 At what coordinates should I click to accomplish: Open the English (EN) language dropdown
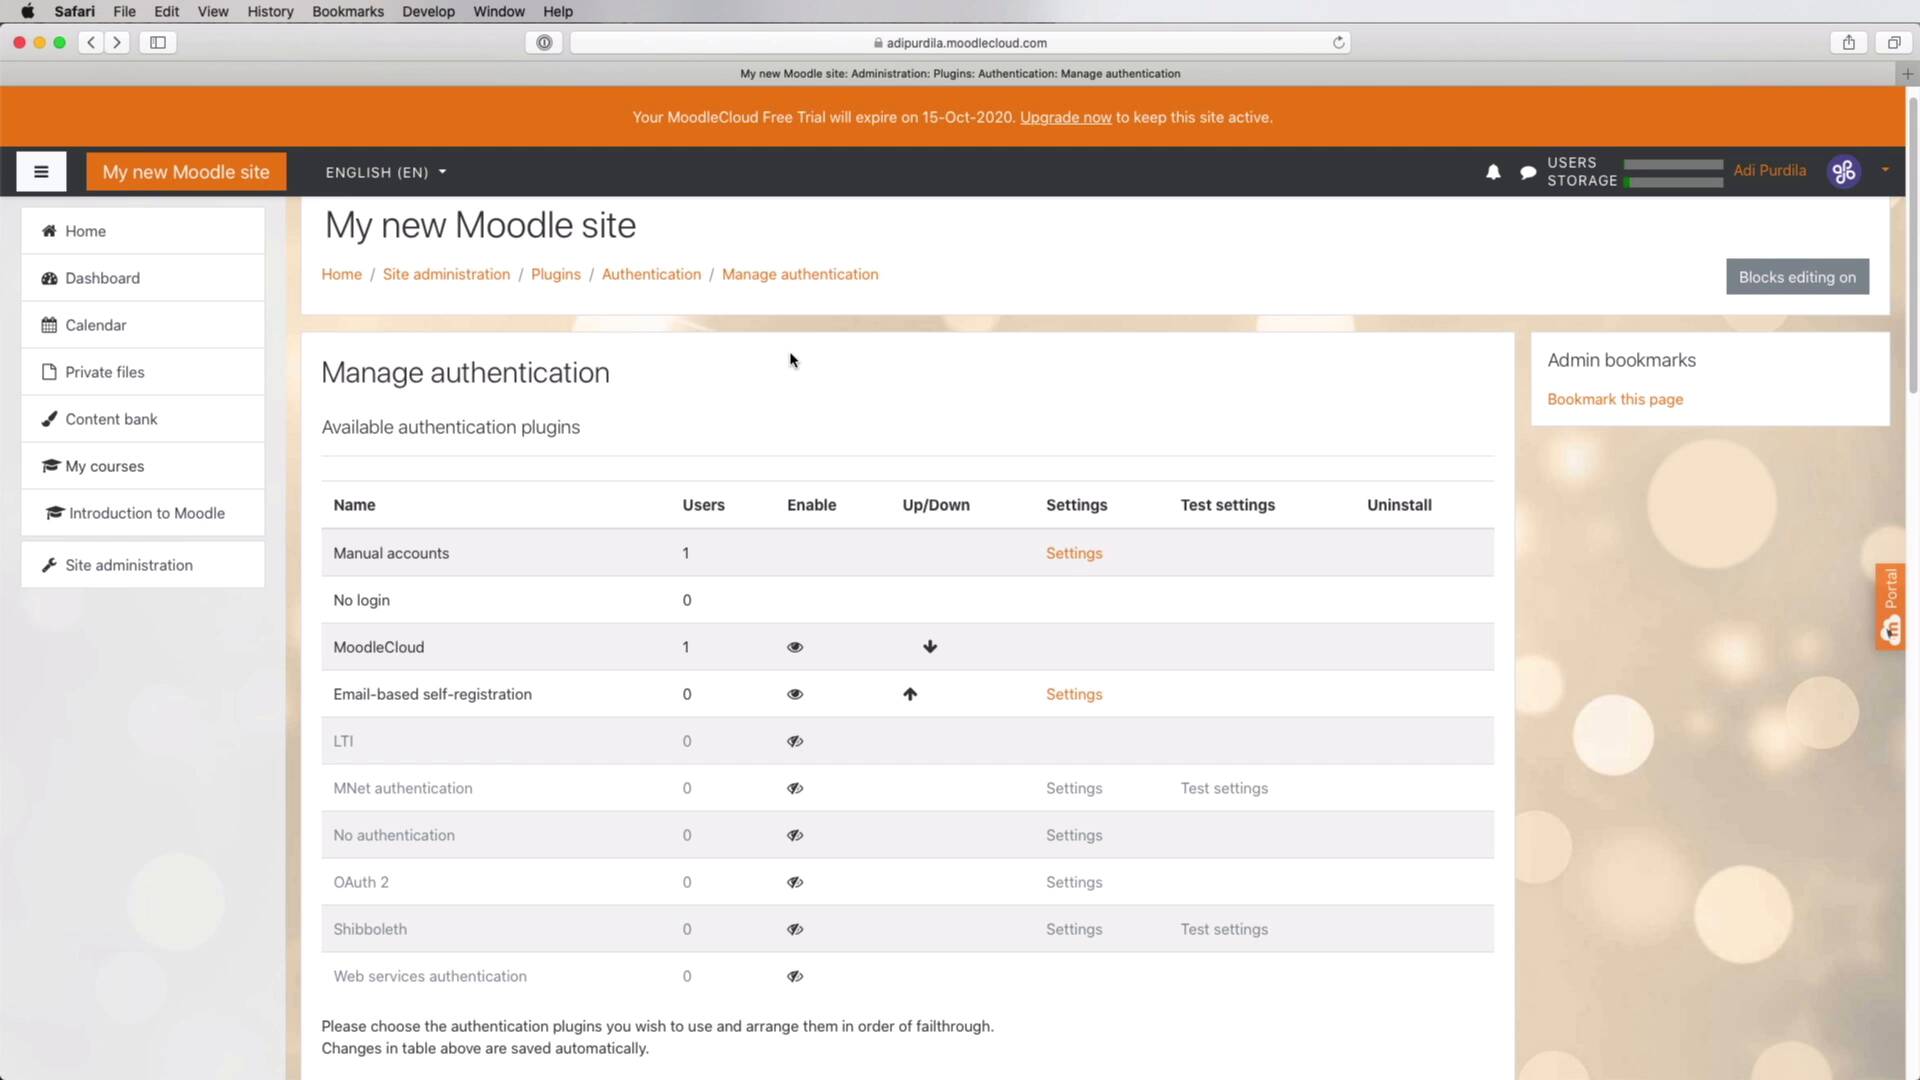click(x=385, y=171)
